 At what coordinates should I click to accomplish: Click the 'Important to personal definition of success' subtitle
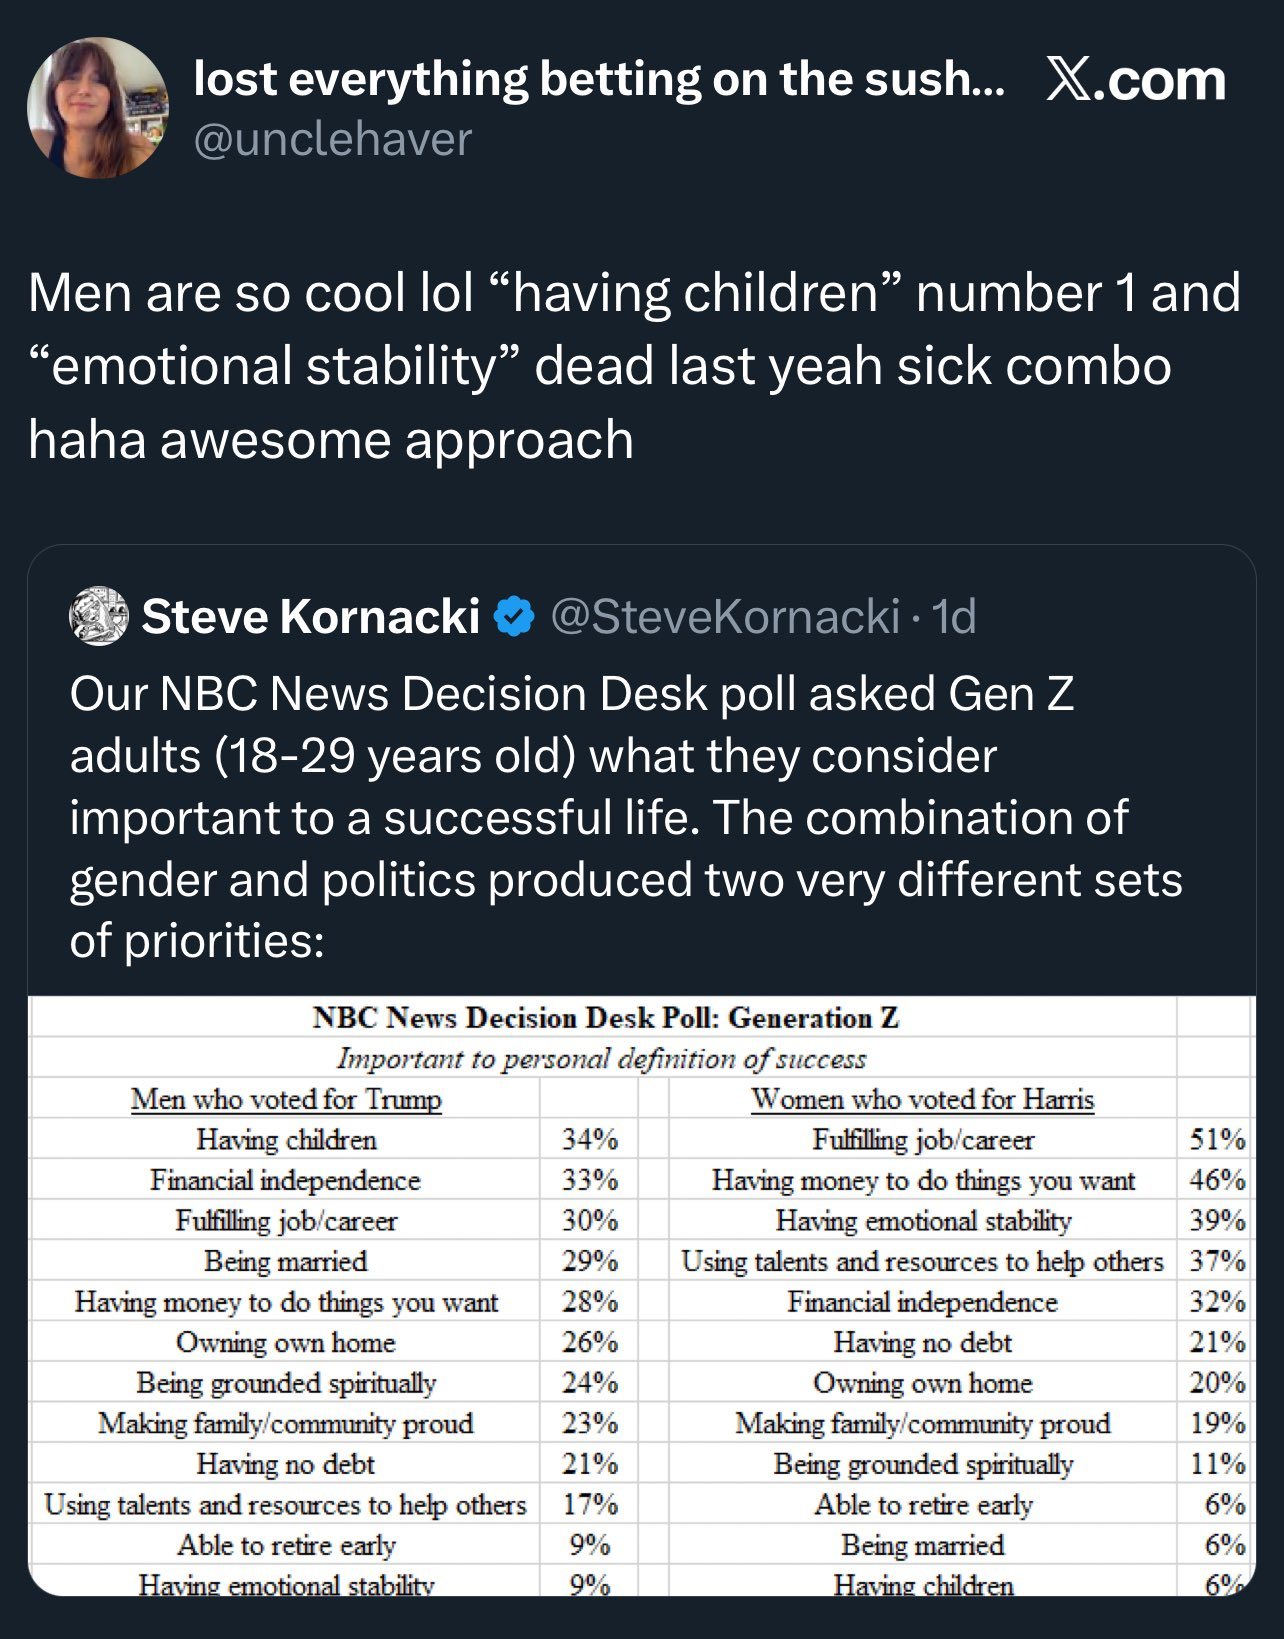(x=601, y=1058)
